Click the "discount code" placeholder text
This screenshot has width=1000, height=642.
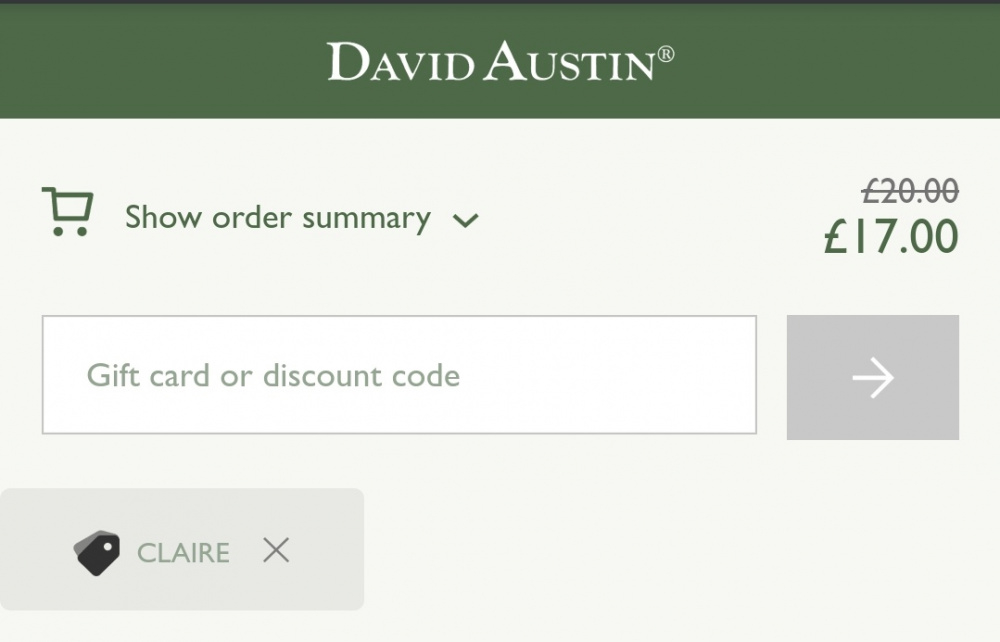coord(362,375)
